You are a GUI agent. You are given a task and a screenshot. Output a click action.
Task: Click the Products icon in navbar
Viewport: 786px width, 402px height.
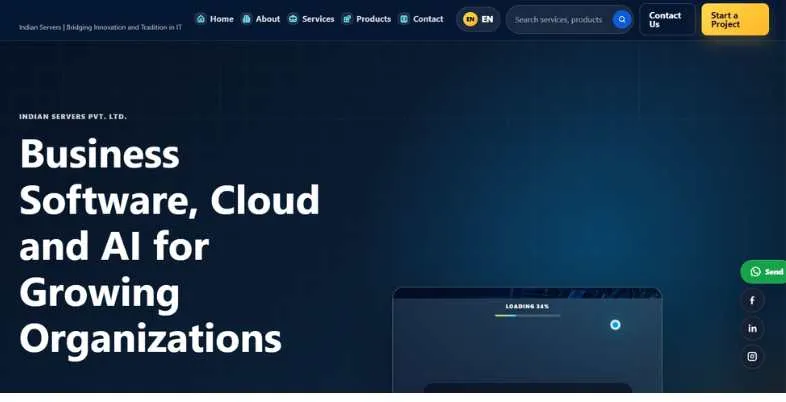tap(347, 19)
